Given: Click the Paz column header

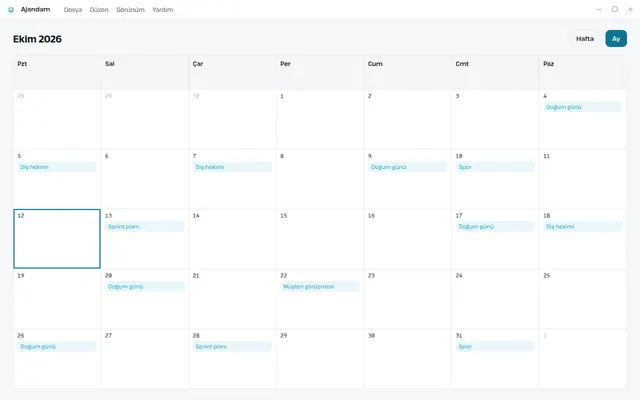Looking at the screenshot, I should tap(582, 73).
